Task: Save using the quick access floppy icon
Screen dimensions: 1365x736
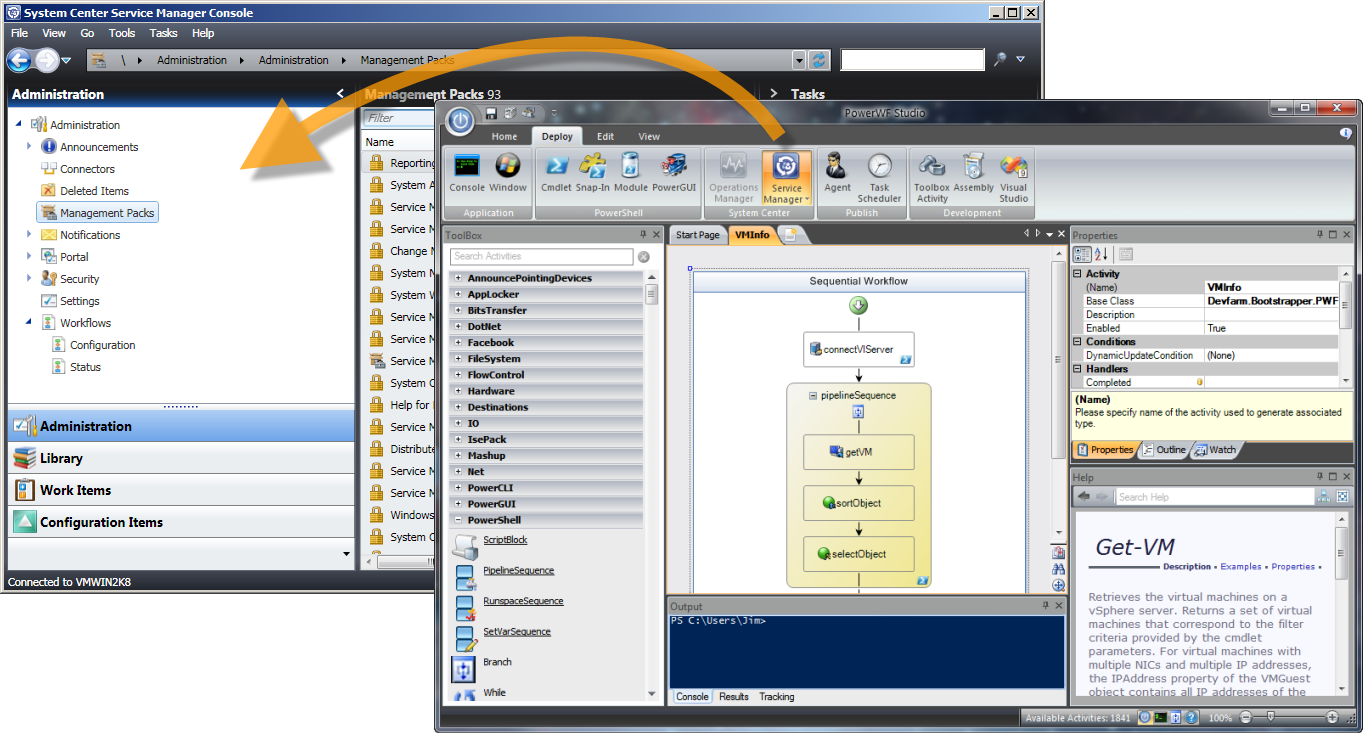Action: [x=491, y=113]
